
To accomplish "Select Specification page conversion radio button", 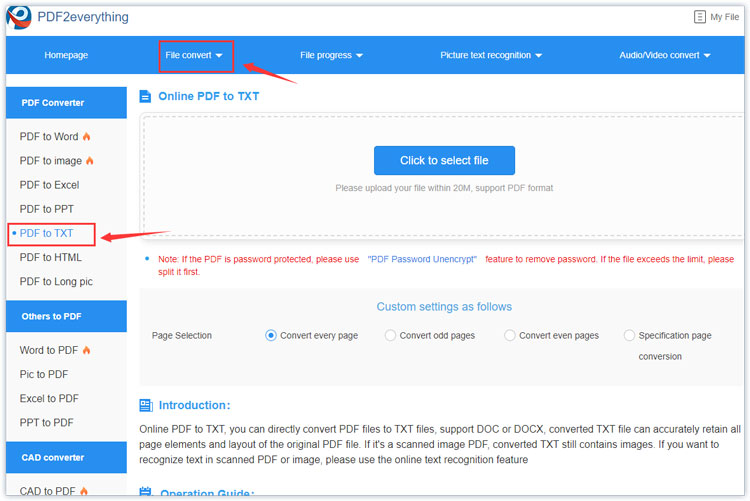I will click(629, 335).
